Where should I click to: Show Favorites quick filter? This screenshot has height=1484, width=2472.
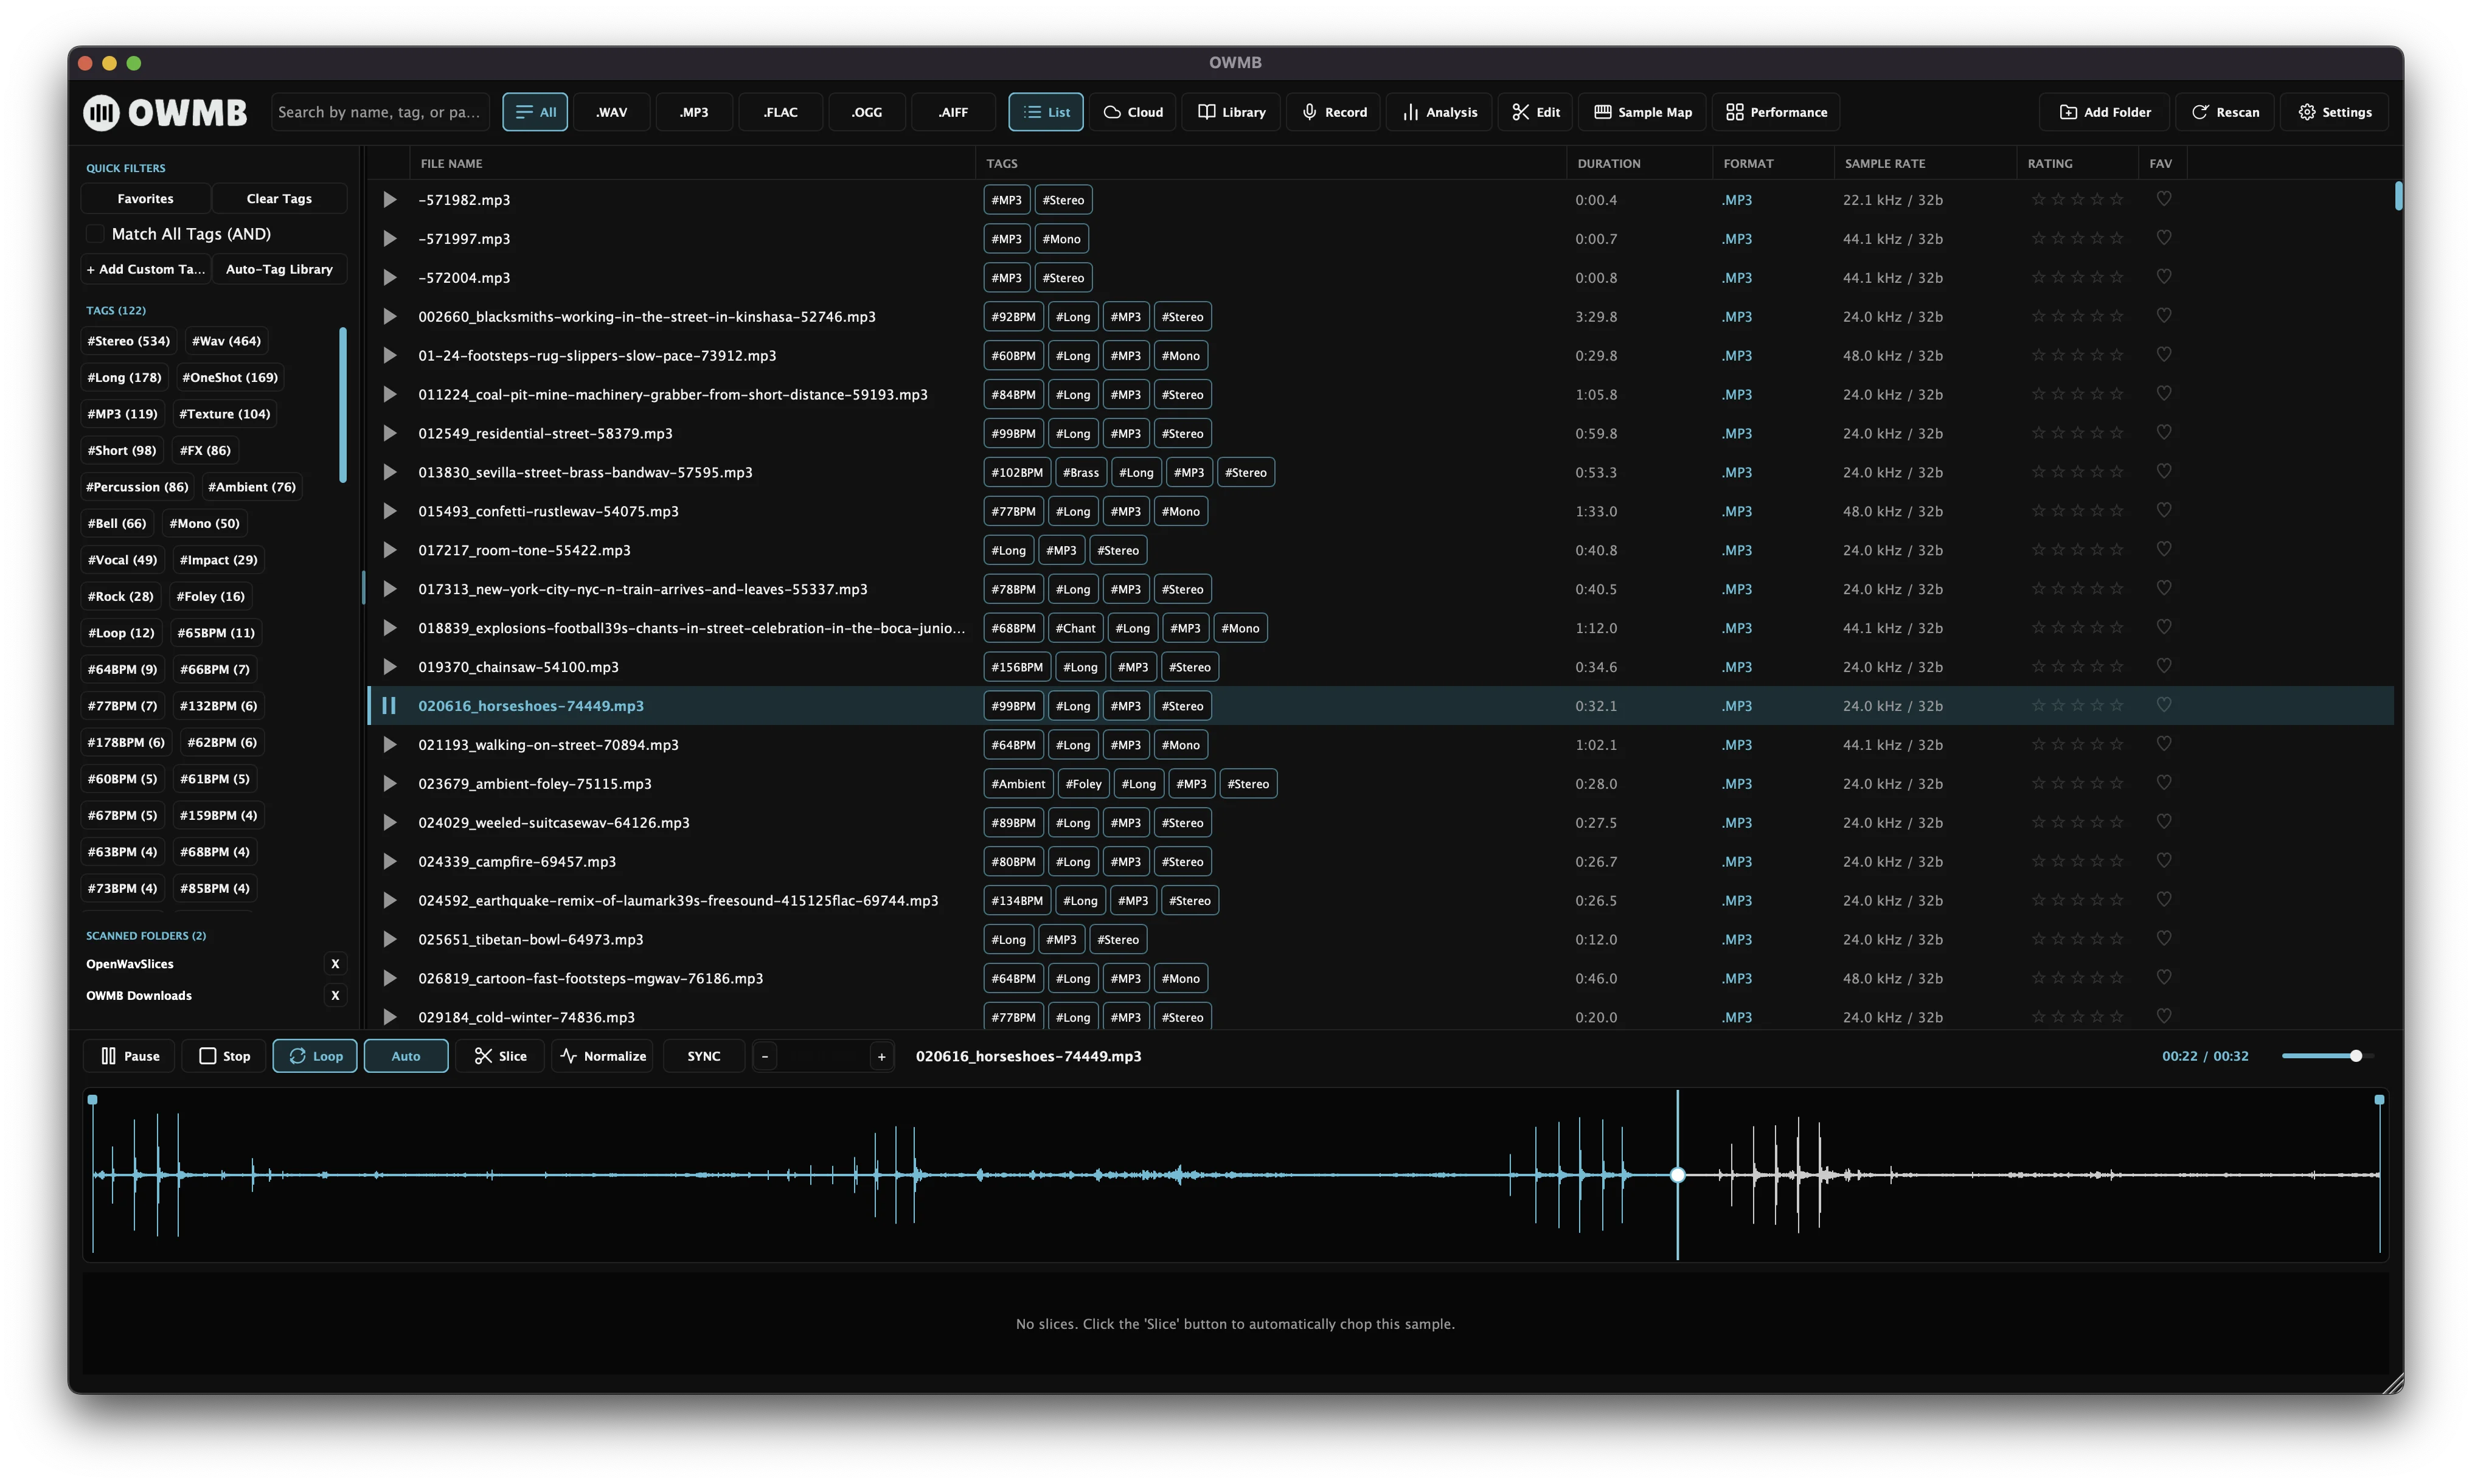click(x=146, y=199)
